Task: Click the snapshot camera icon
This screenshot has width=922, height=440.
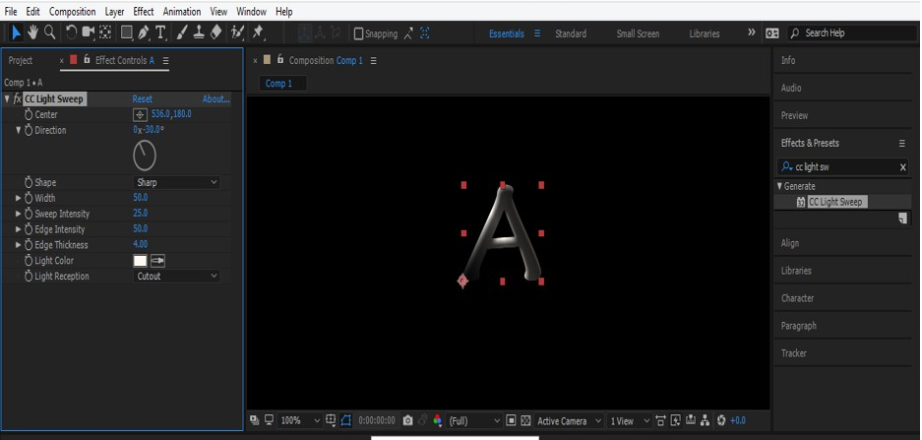Action: click(407, 421)
